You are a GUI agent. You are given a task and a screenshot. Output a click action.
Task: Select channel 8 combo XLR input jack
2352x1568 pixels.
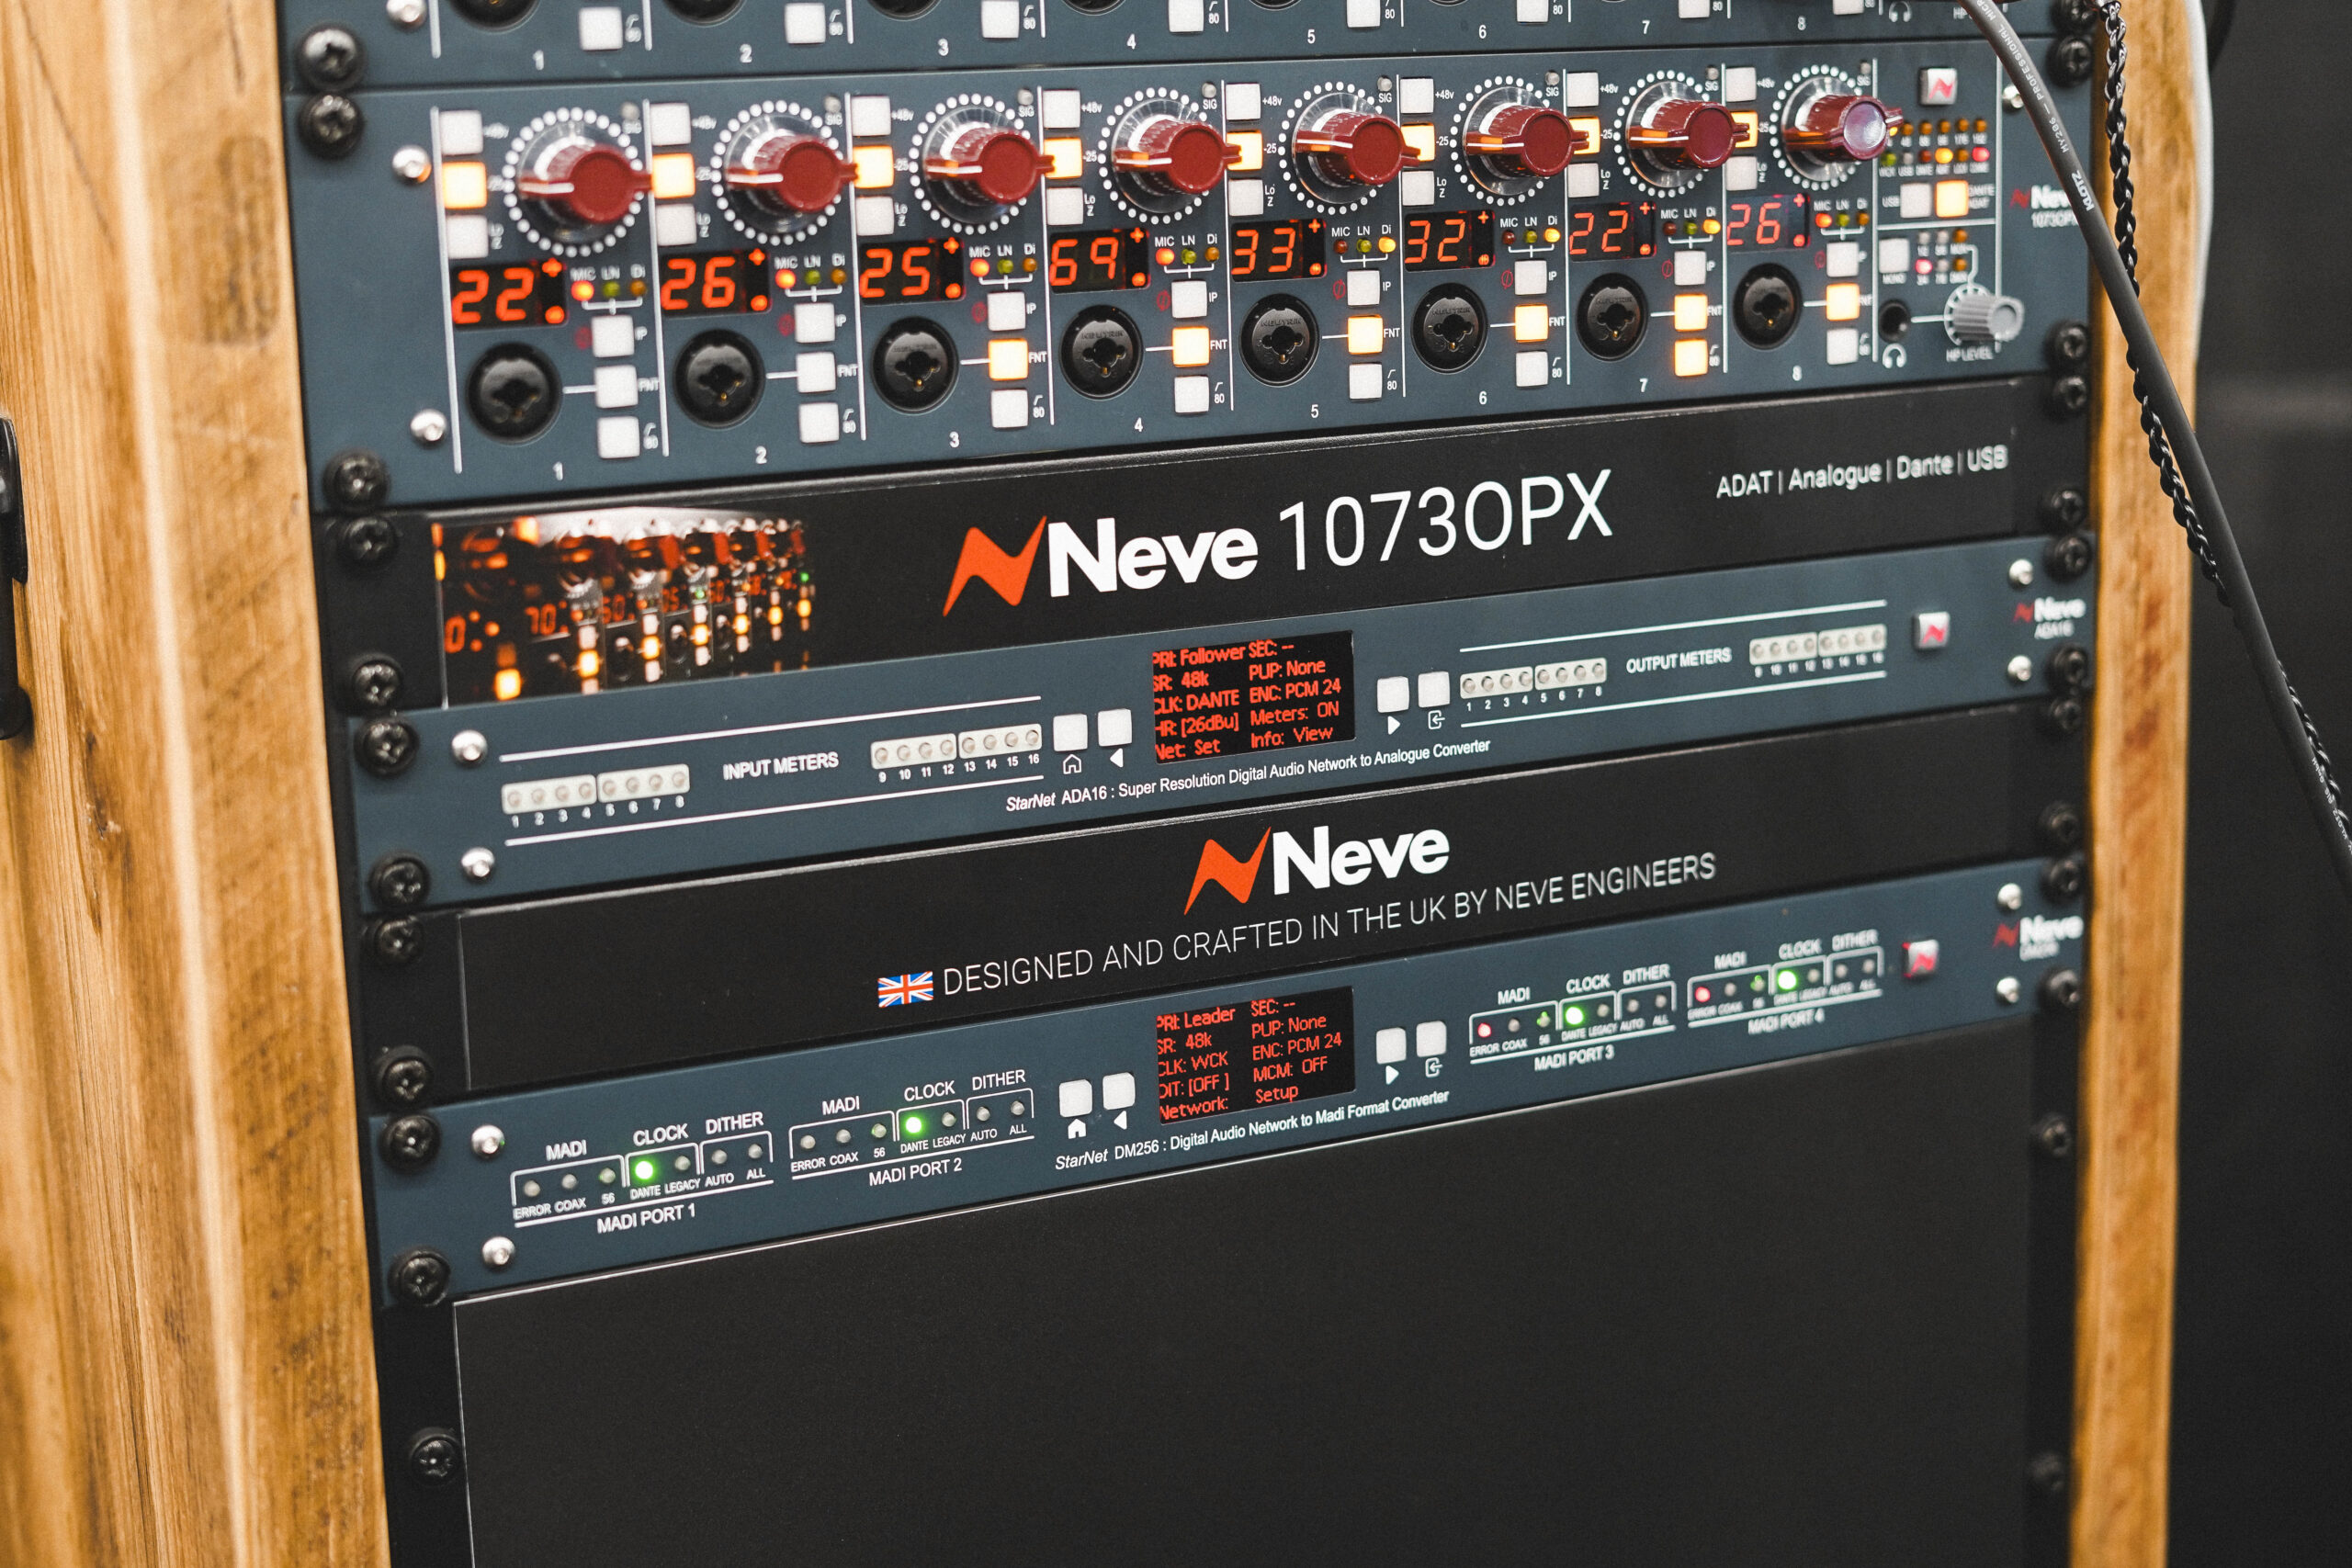(x=1766, y=305)
